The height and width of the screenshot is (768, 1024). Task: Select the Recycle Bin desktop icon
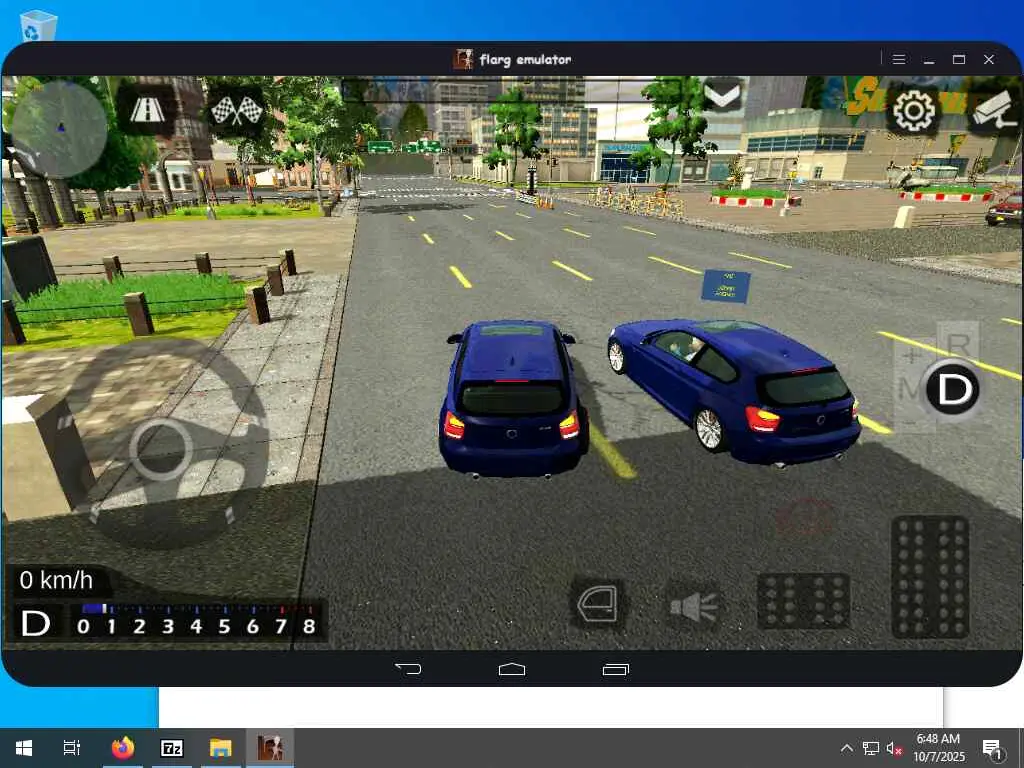39,27
